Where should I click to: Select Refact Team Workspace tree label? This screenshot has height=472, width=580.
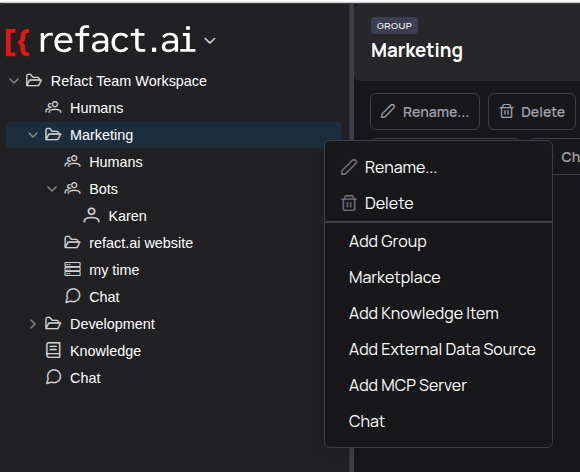[129, 81]
